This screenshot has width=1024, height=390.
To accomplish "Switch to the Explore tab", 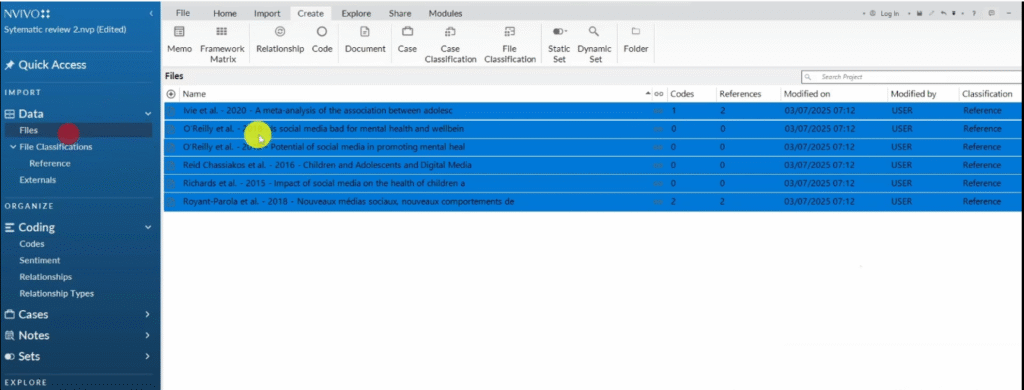I will coord(356,13).
